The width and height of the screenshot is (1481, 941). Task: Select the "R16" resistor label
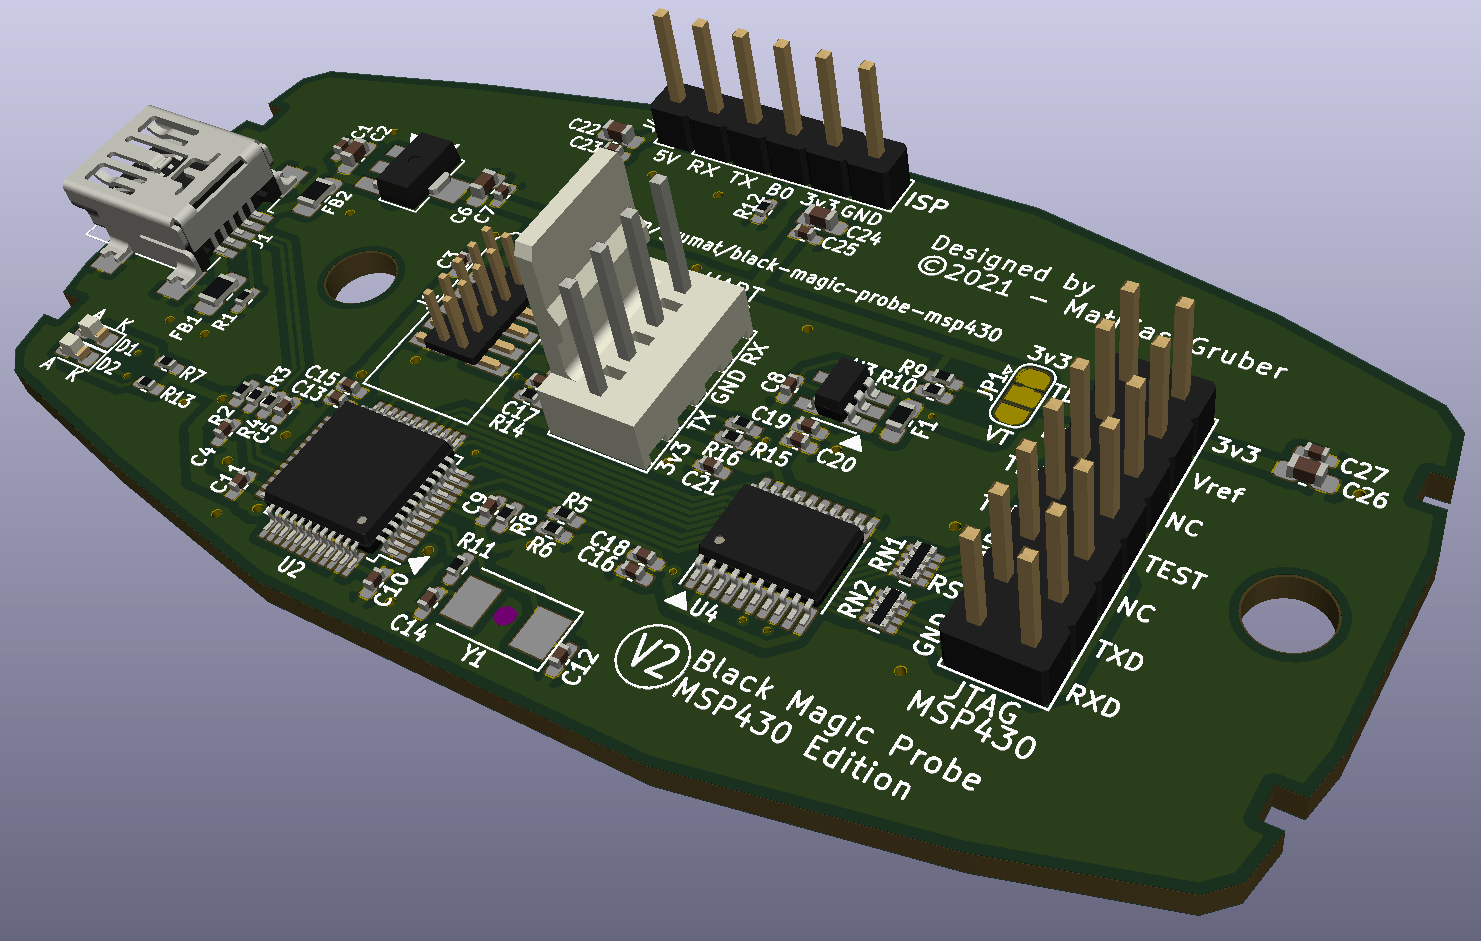click(720, 453)
